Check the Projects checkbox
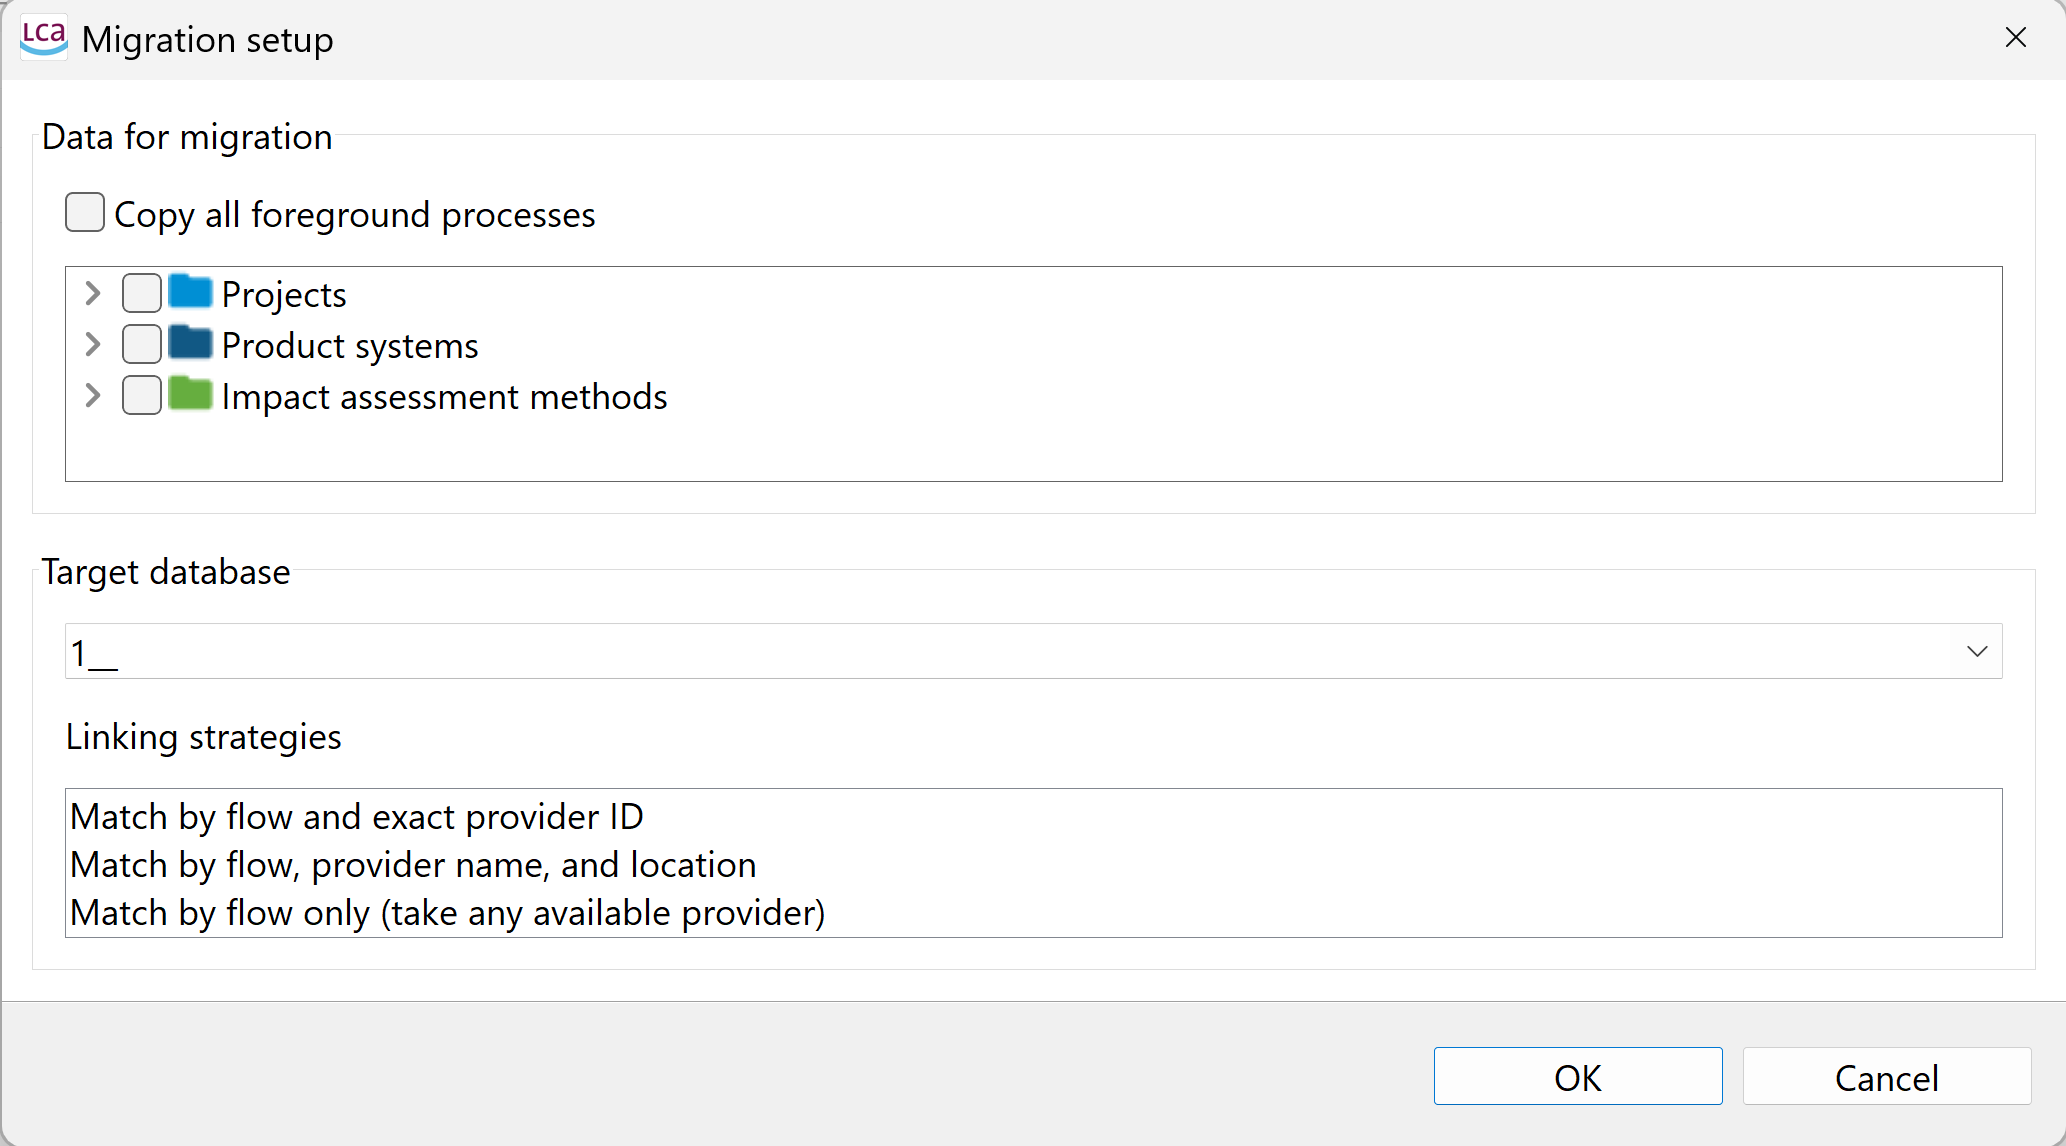Image resolution: width=2066 pixels, height=1146 pixels. 142,293
